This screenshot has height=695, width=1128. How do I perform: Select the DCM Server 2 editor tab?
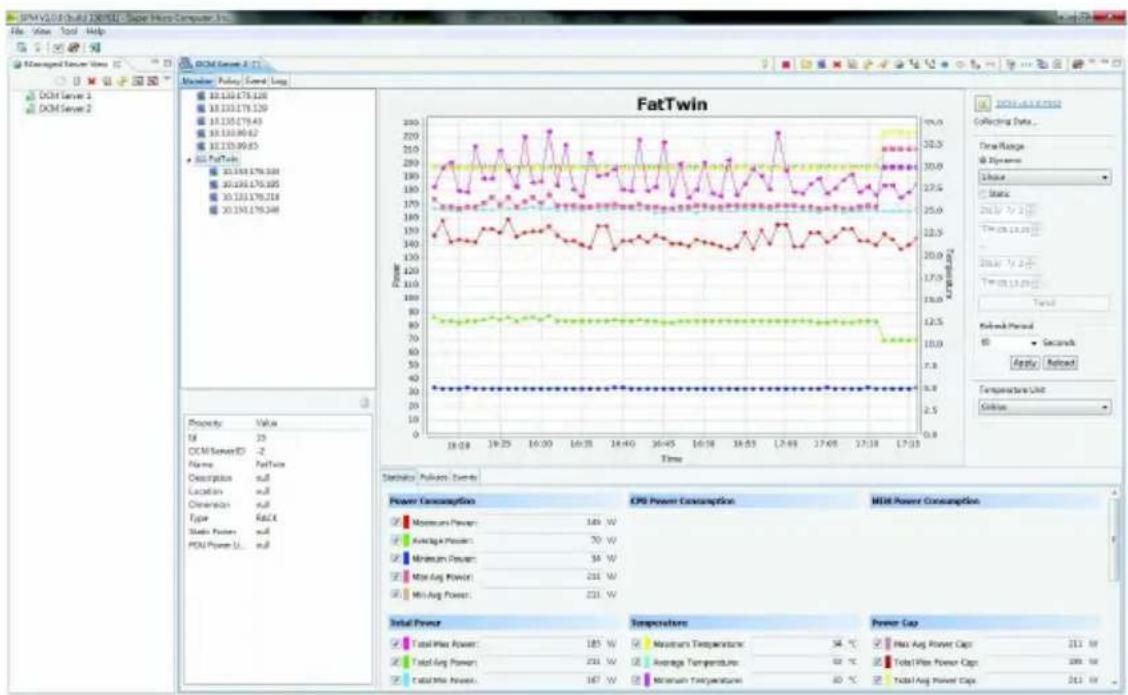[221, 64]
